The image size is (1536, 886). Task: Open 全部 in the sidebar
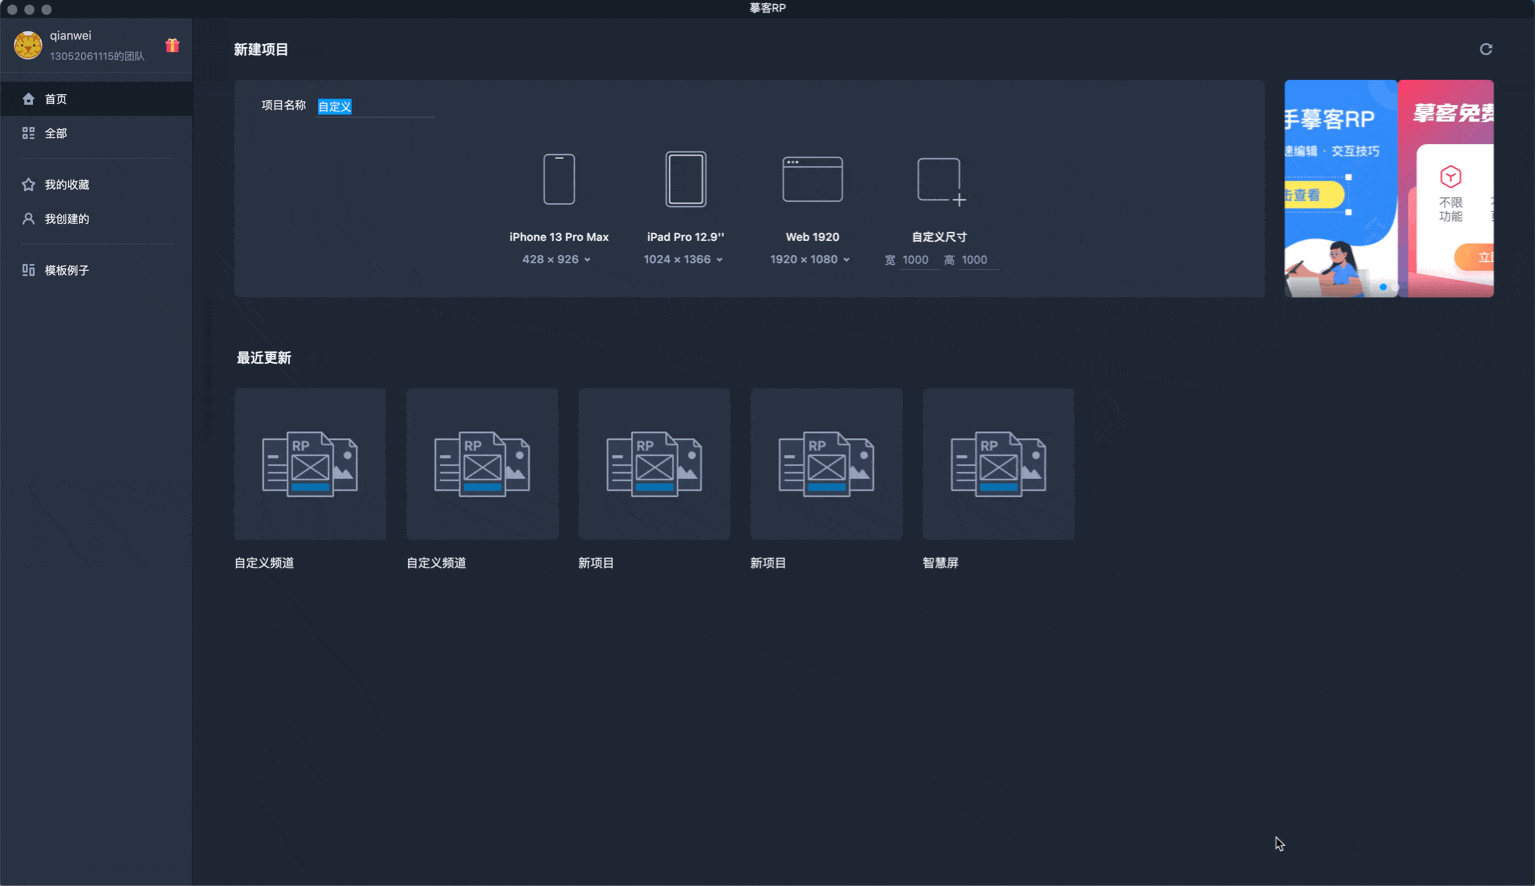(96, 133)
